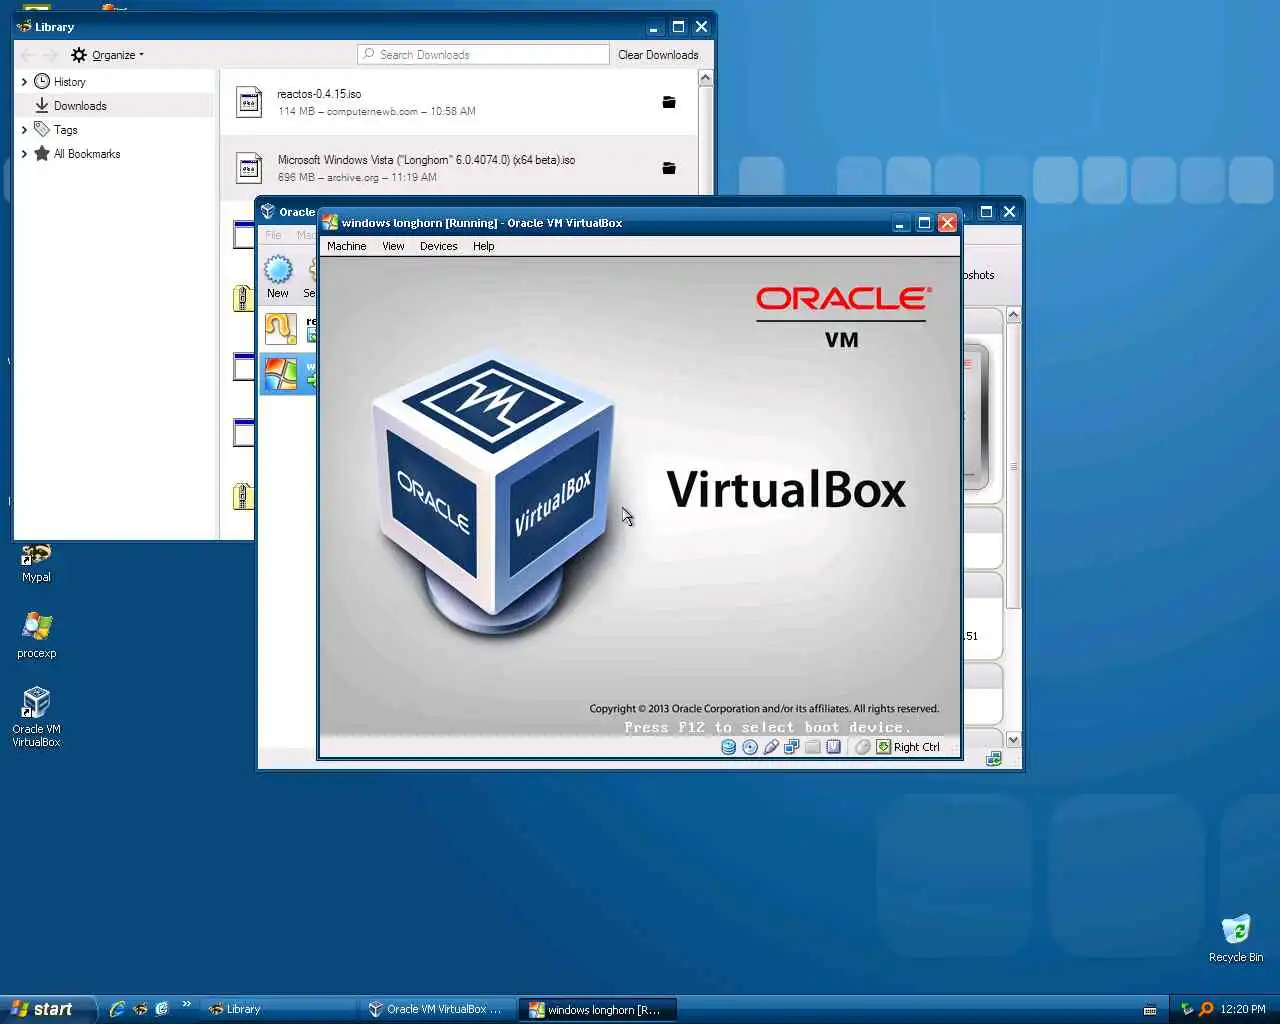This screenshot has height=1024, width=1280.
Task: Select the windows longhorn VM in the manager list
Action: [288, 374]
